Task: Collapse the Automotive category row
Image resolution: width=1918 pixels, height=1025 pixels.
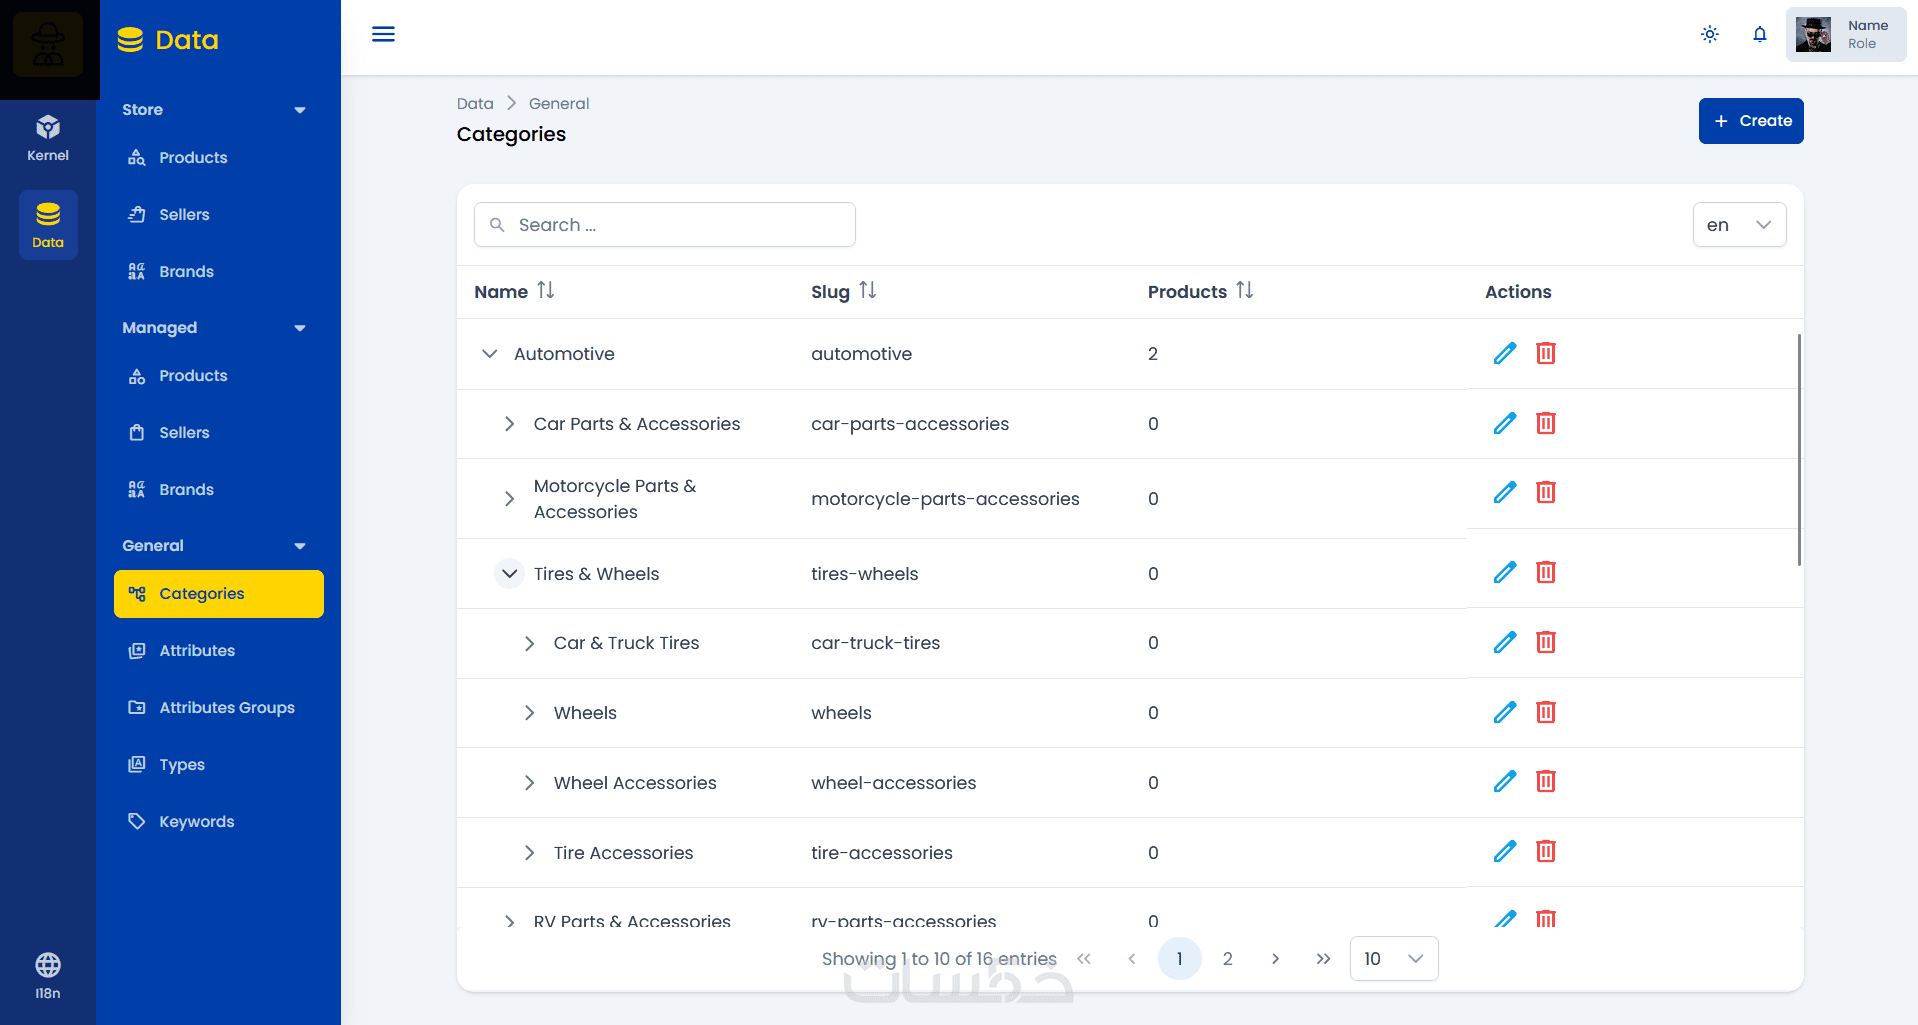Action: click(x=490, y=354)
